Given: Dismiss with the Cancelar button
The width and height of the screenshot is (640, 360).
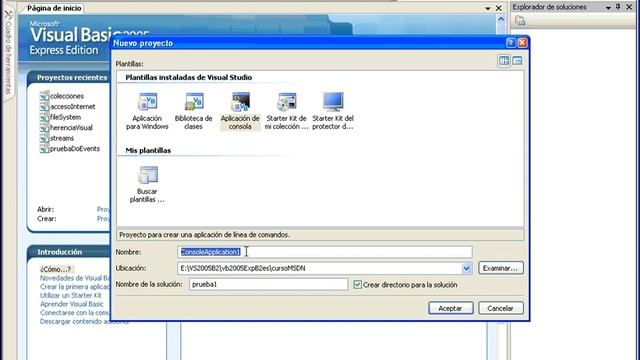Looking at the screenshot, I should [500, 308].
